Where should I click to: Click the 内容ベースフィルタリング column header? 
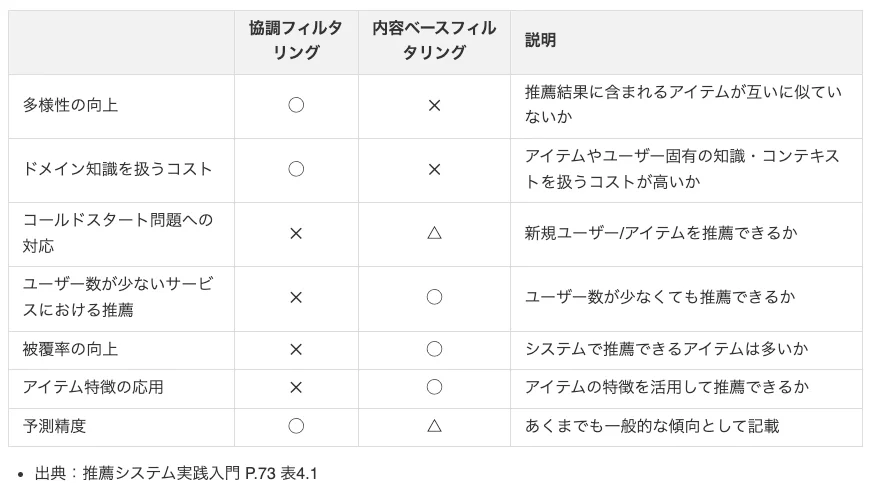coord(434,41)
